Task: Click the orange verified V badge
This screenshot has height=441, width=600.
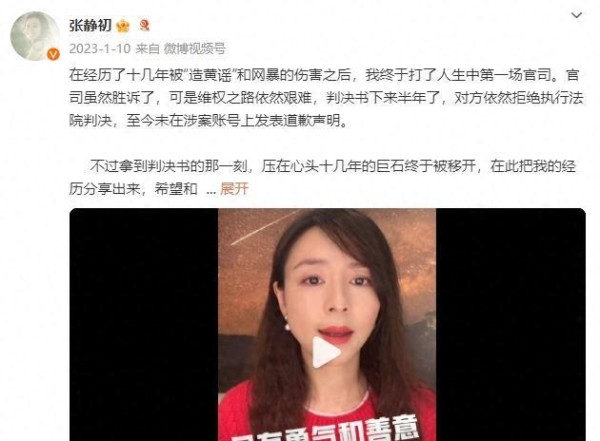Action: coord(53,54)
